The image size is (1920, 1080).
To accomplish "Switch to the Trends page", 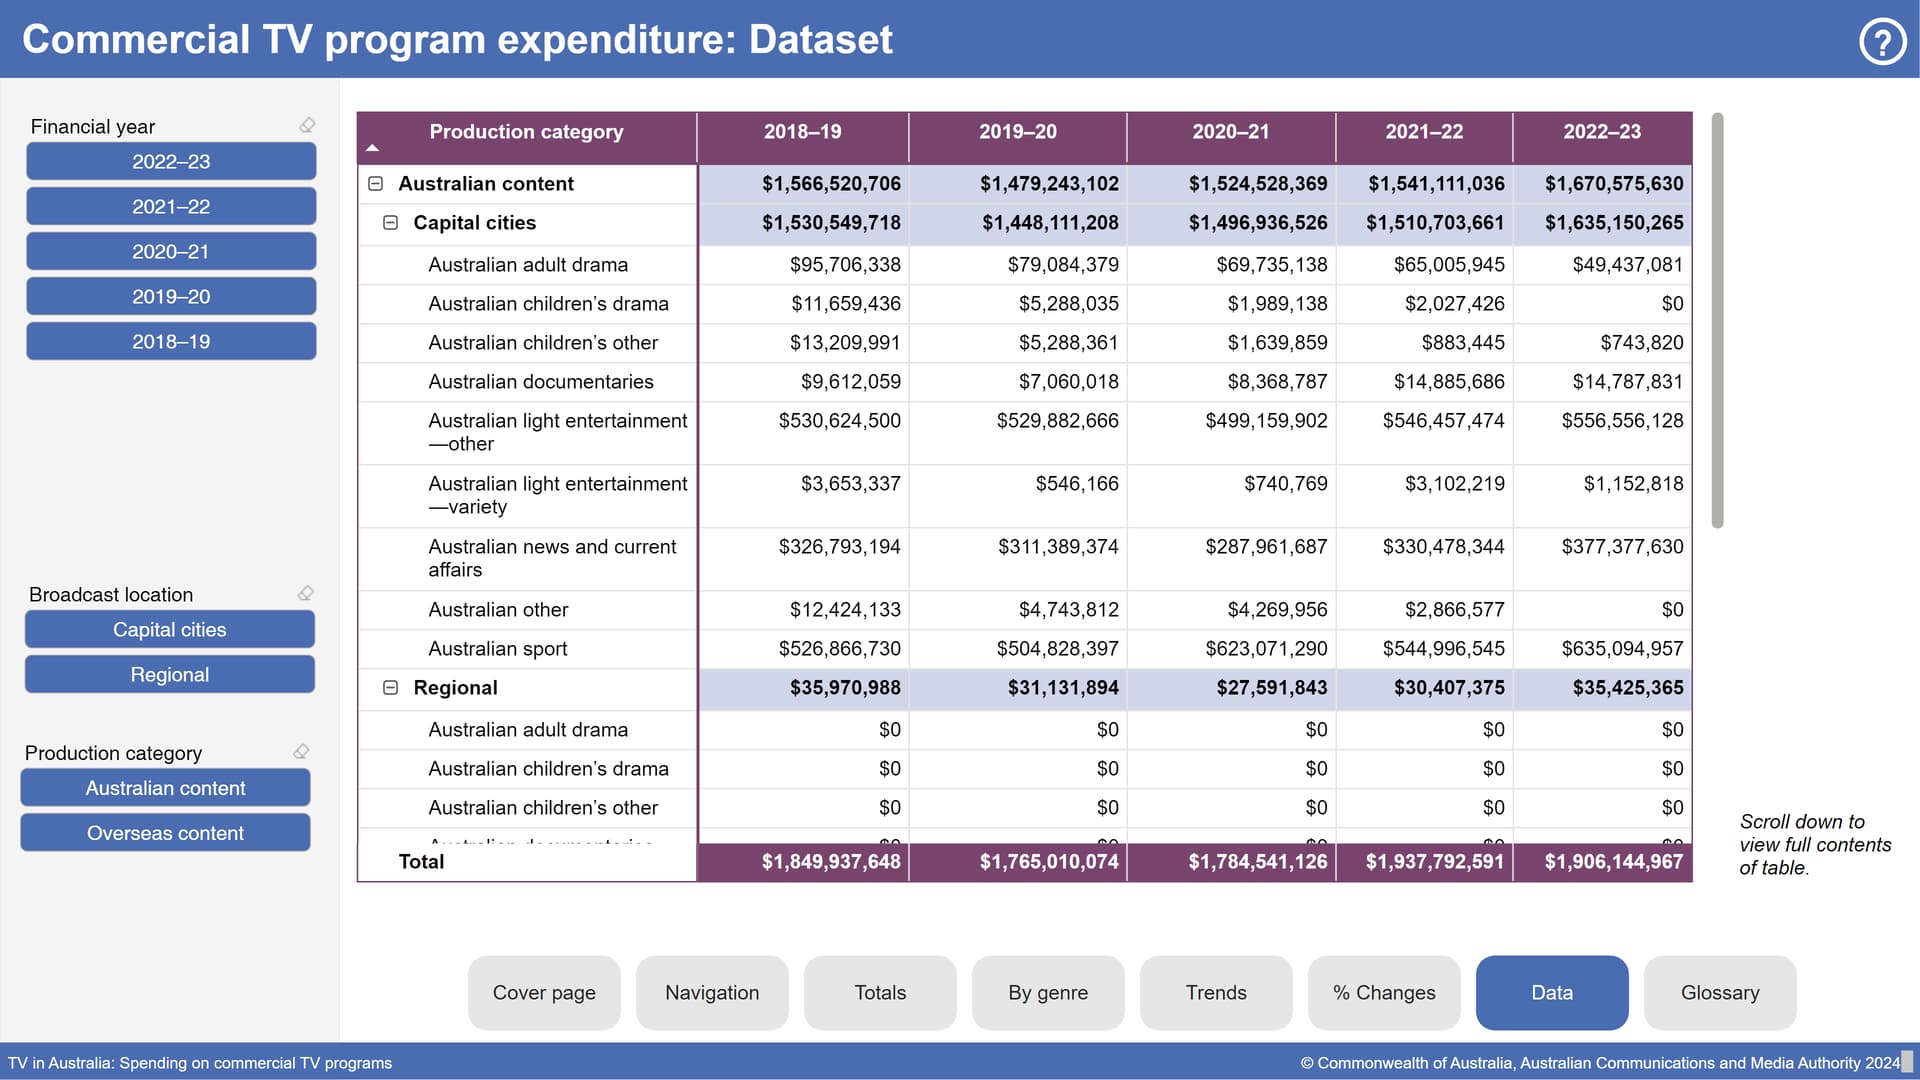I will pos(1216,993).
